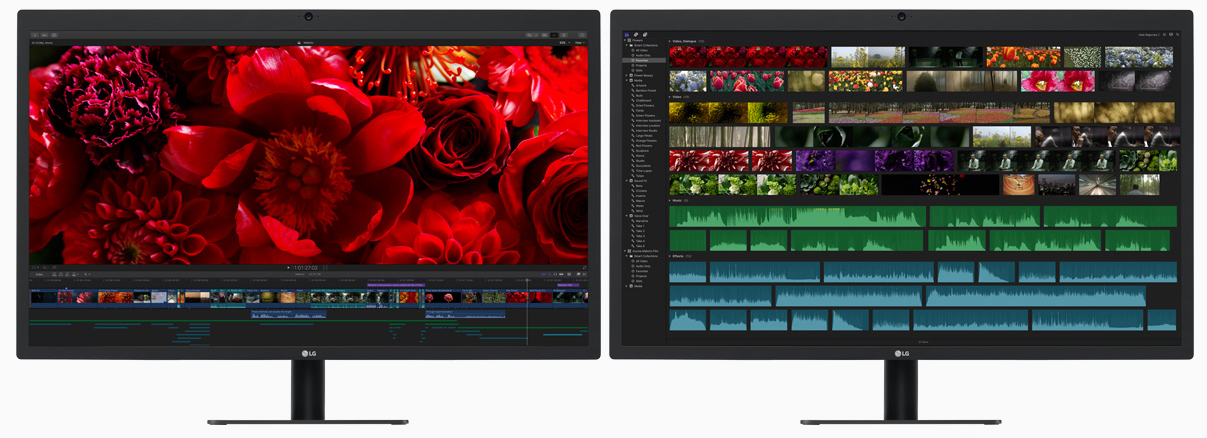The width and height of the screenshot is (1207, 438).
Task: Collapse the Sound FX event
Action: coord(627,180)
